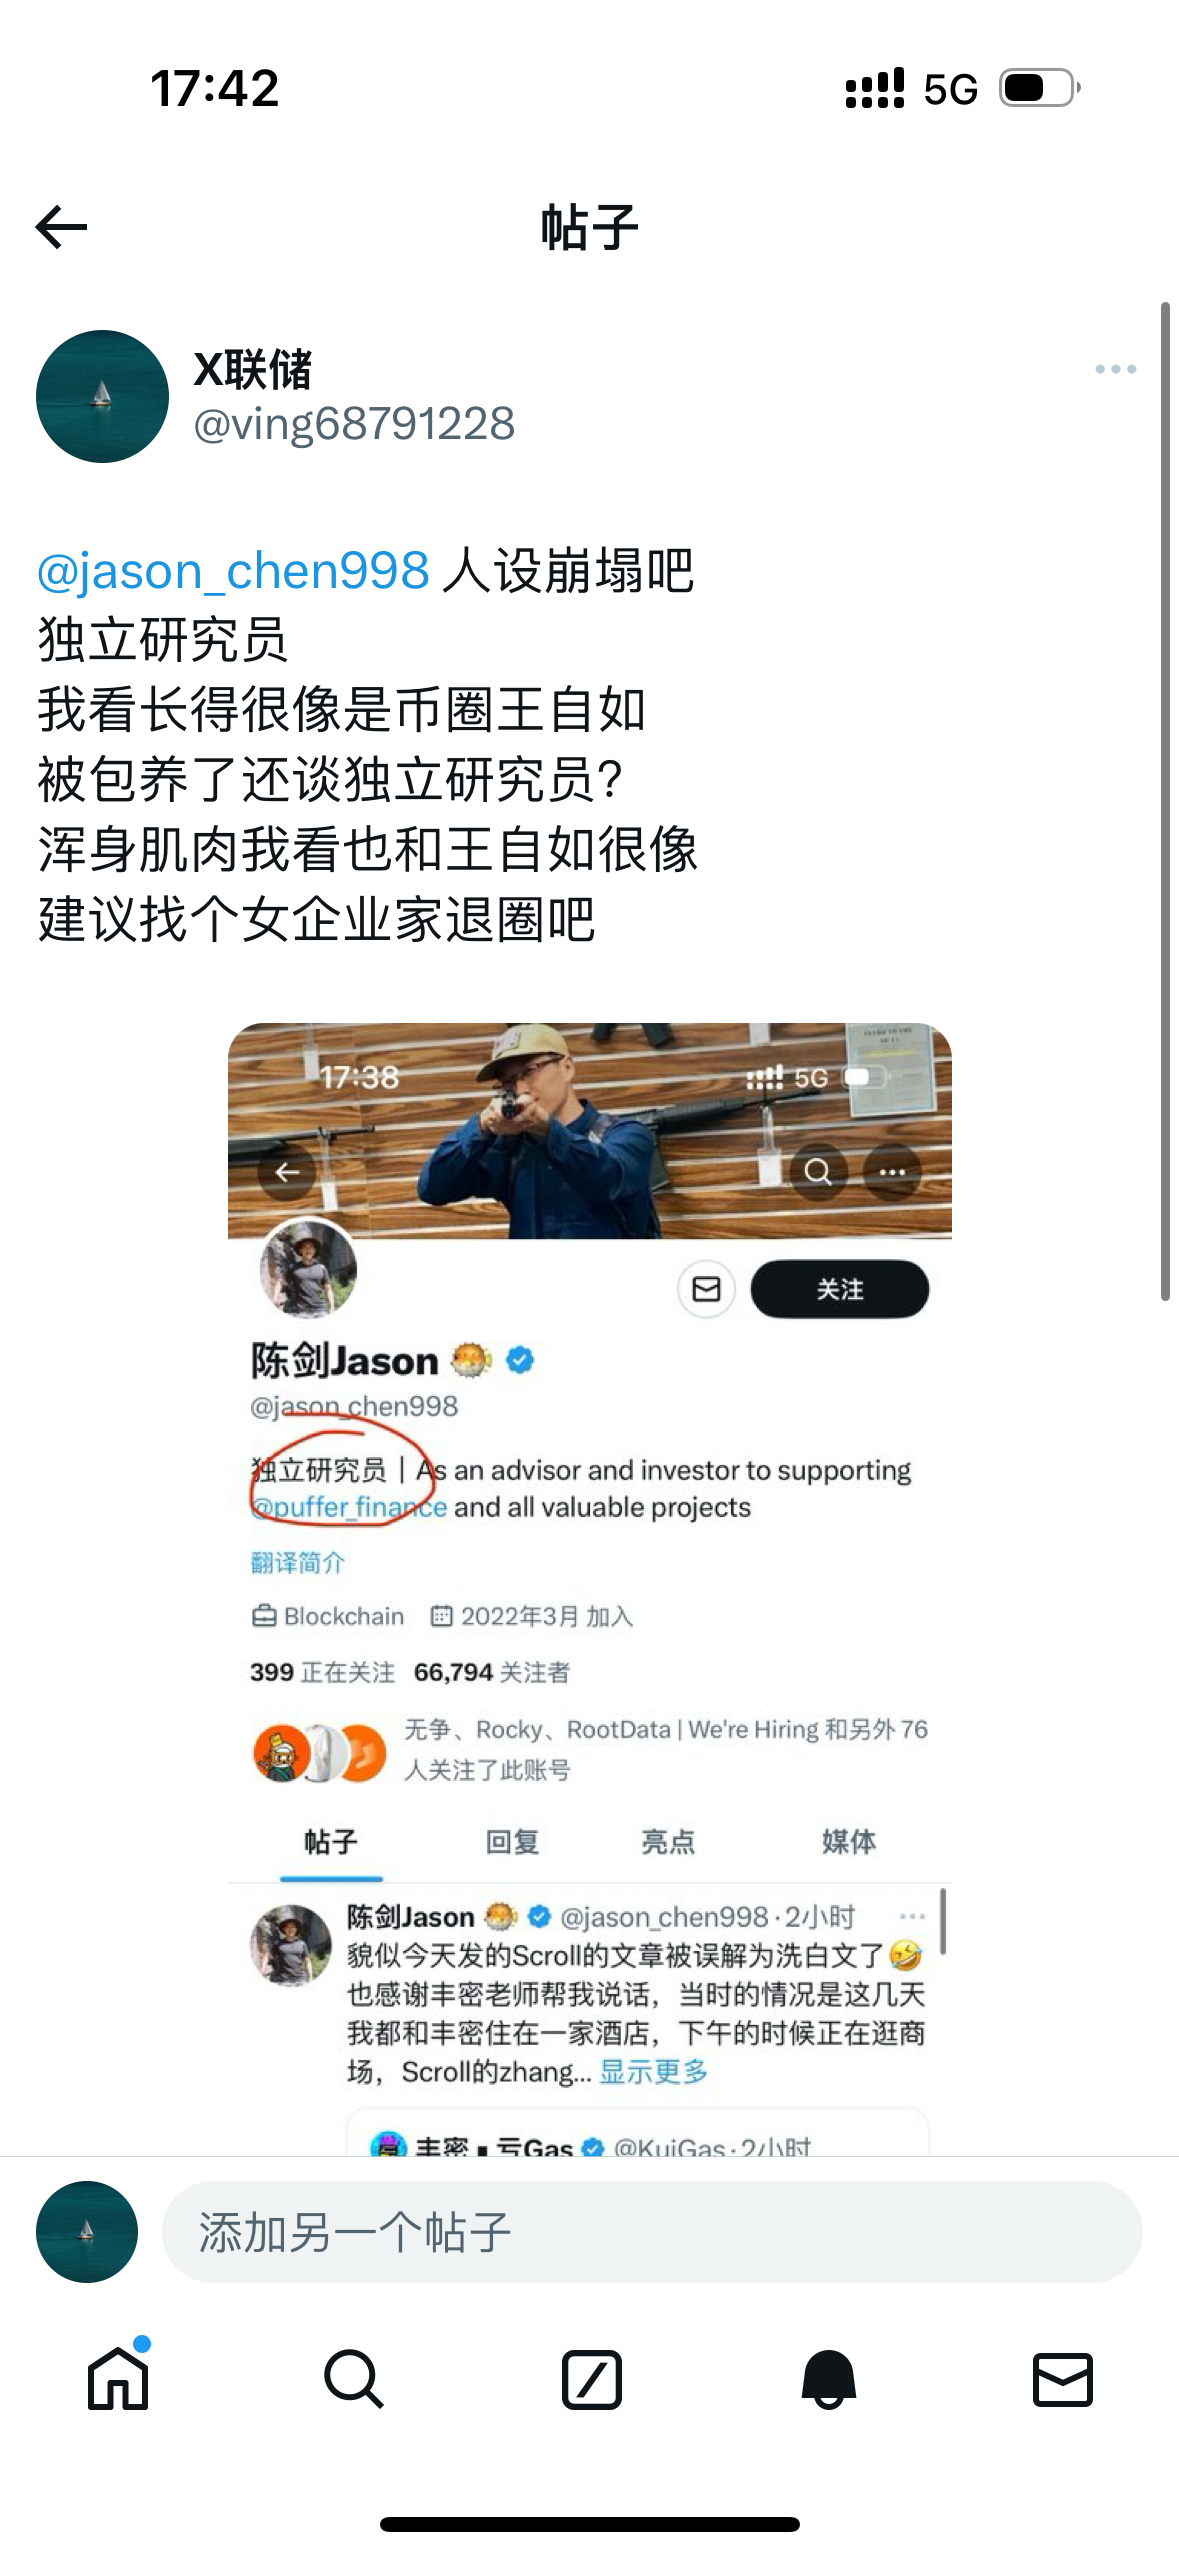Open the @jason_chen998 mention link
Image resolution: width=1179 pixels, height=2556 pixels.
pyautogui.click(x=233, y=571)
